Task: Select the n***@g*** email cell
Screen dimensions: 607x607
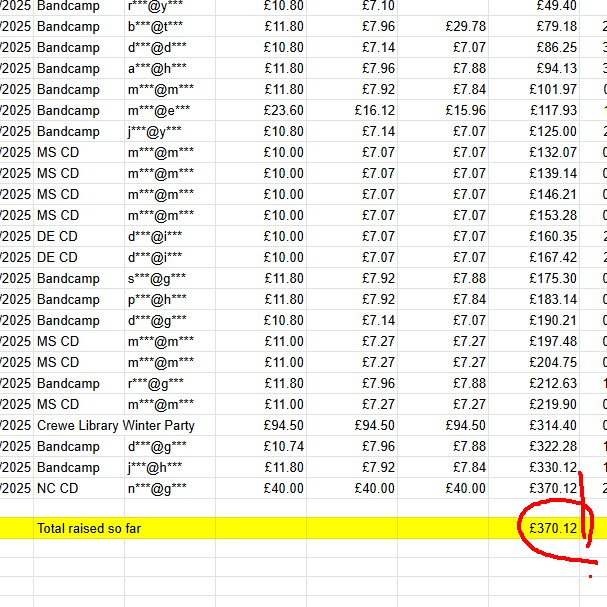Action: [156, 488]
